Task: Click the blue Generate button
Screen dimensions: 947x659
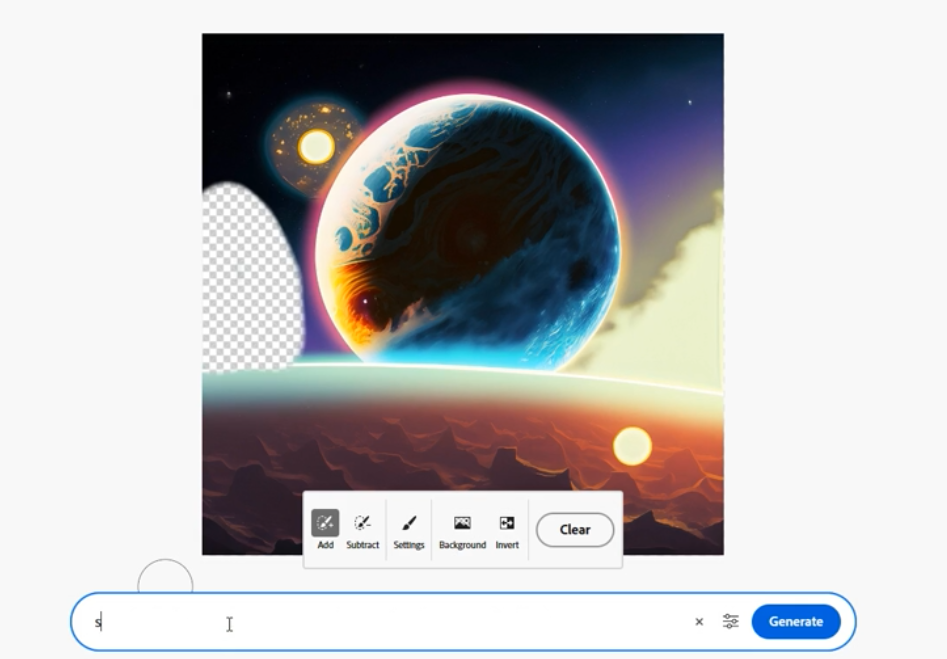Action: coord(795,621)
